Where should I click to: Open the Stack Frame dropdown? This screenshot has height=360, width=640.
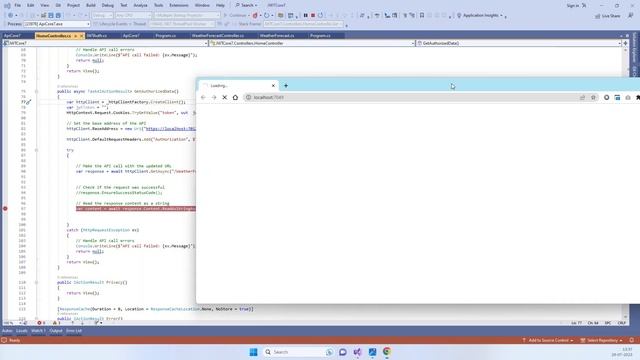(303, 24)
